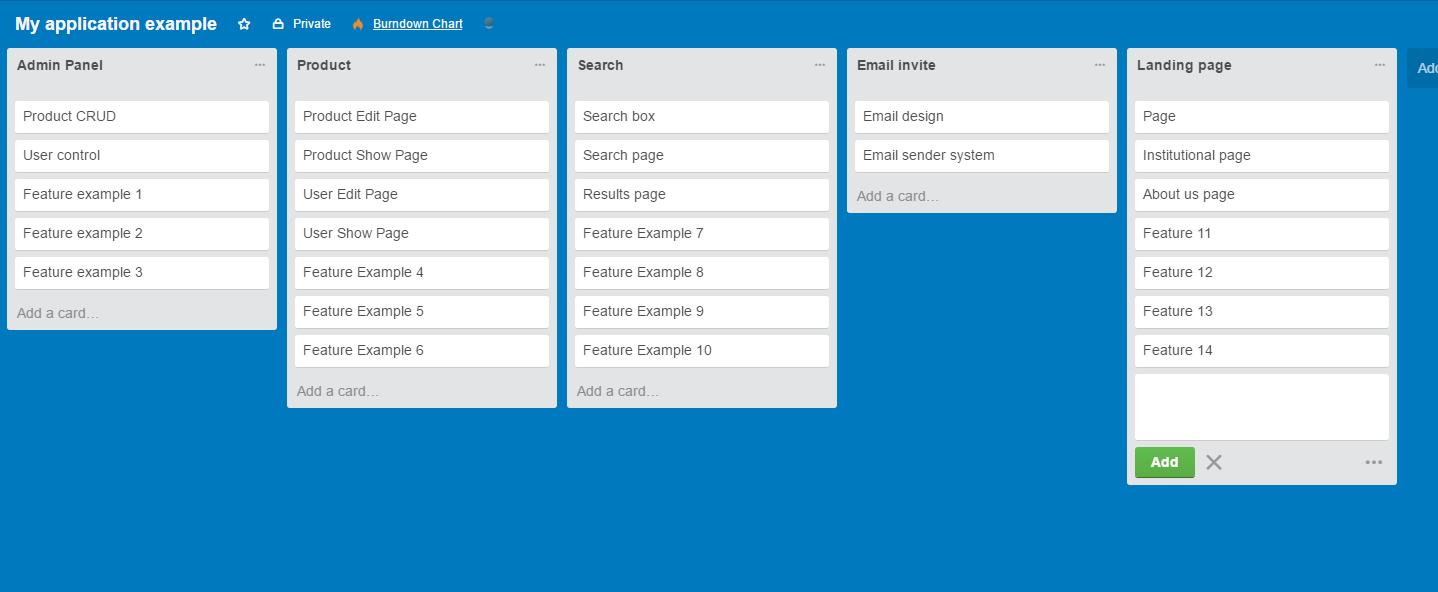Open the Landing page list menu ellipsis
Image resolution: width=1438 pixels, height=592 pixels.
pyautogui.click(x=1380, y=65)
